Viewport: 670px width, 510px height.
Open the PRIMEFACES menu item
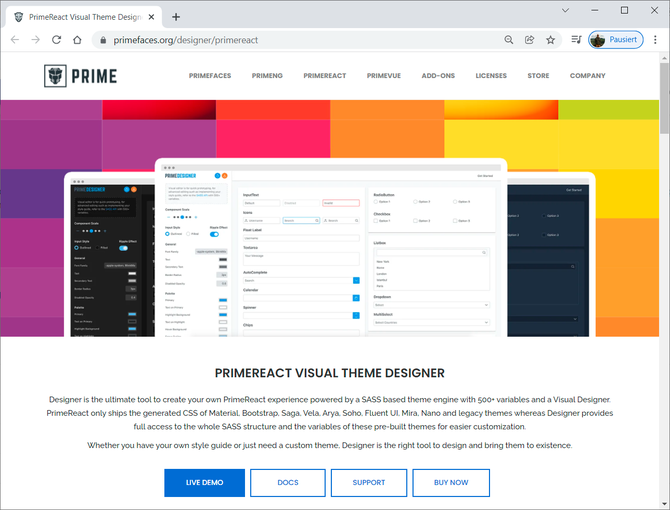click(x=210, y=76)
